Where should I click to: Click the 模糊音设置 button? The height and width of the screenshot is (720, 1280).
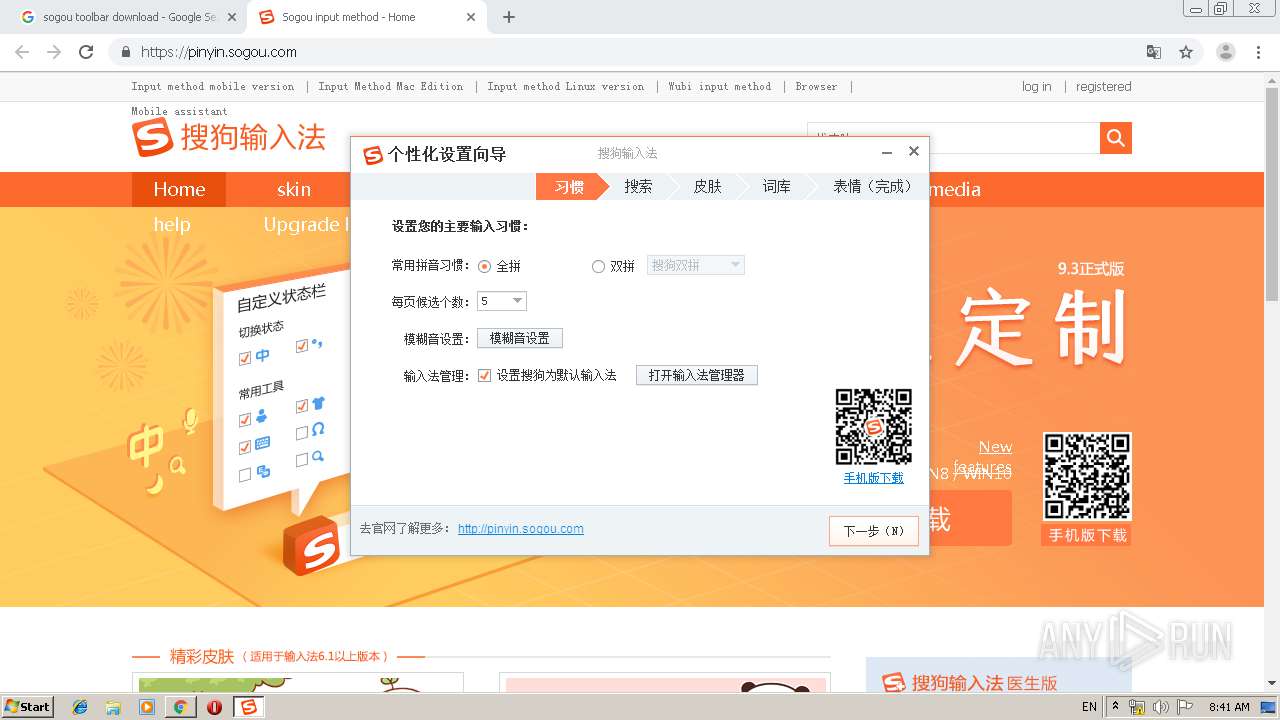[x=520, y=339]
